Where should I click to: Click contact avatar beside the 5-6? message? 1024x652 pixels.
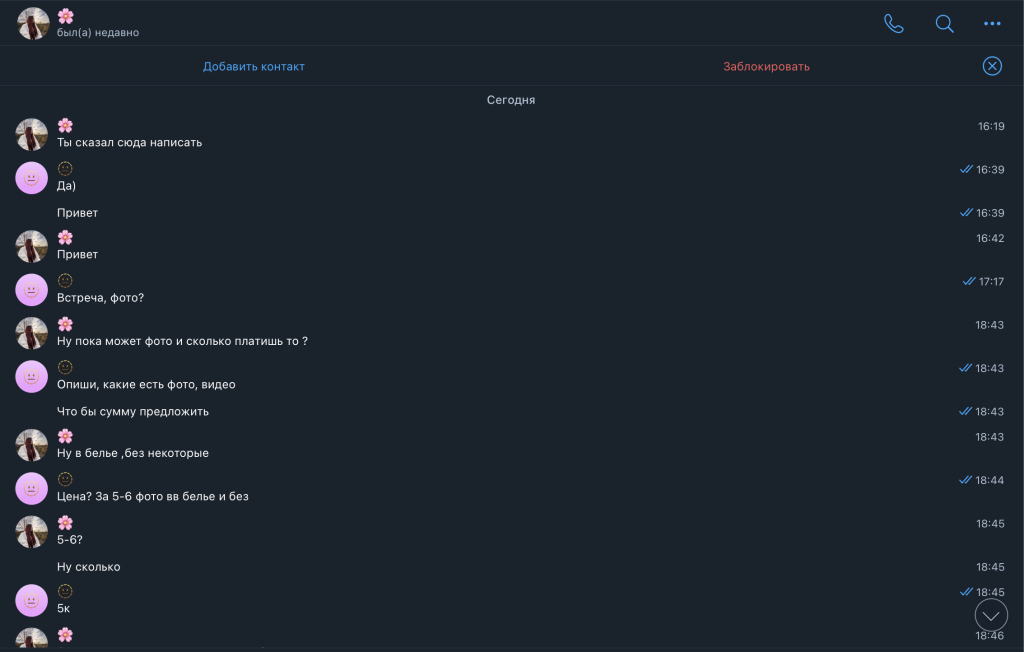click(x=32, y=531)
